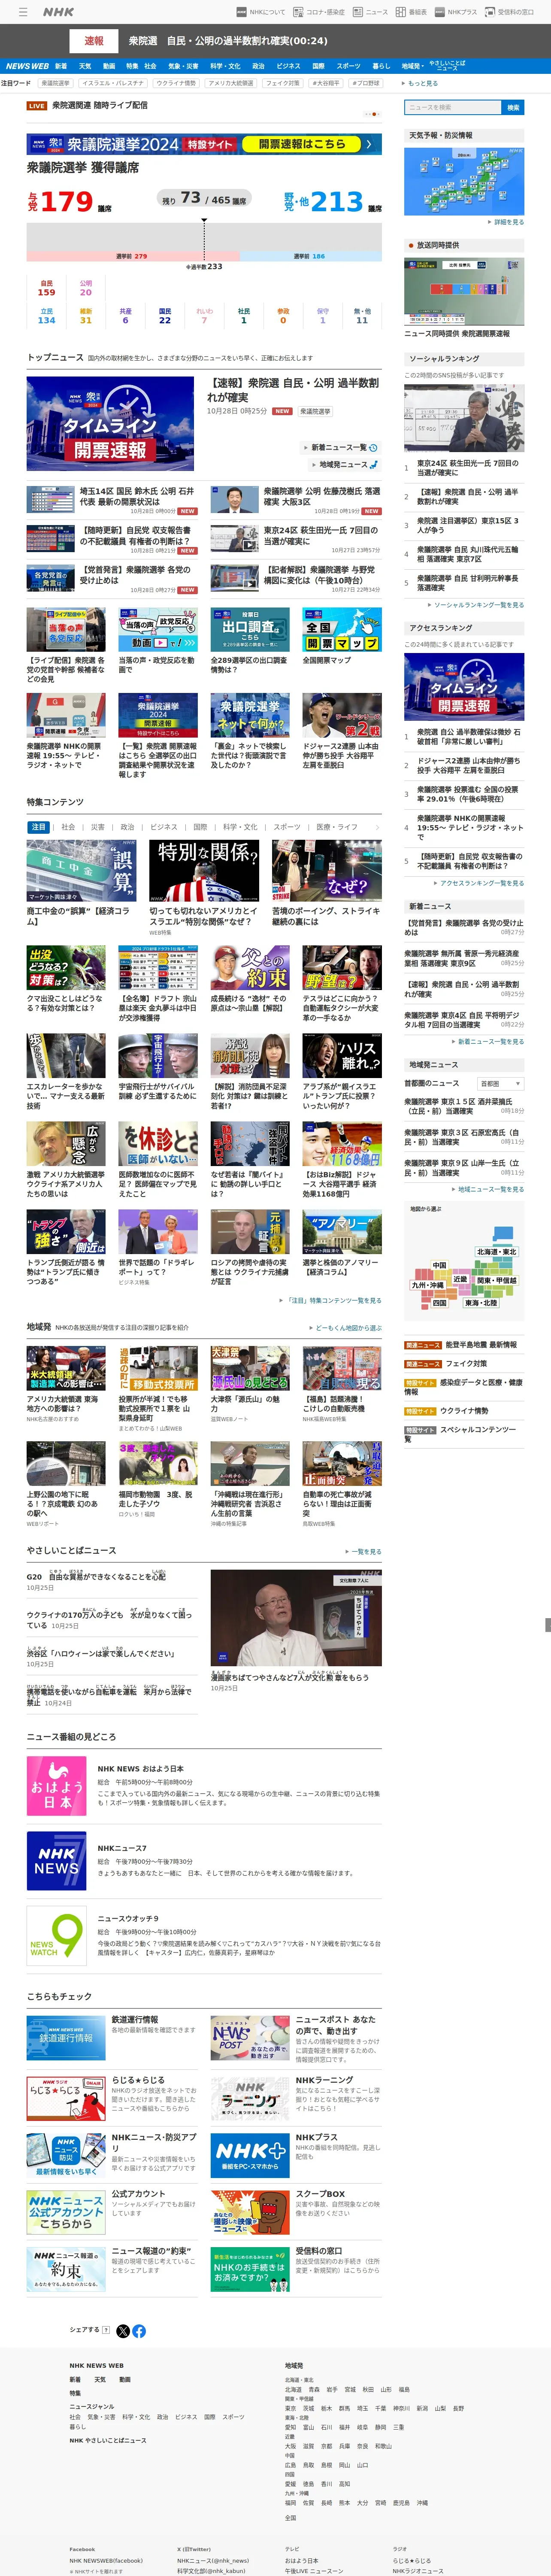Click the 速報 breaking news banner

tap(94, 41)
